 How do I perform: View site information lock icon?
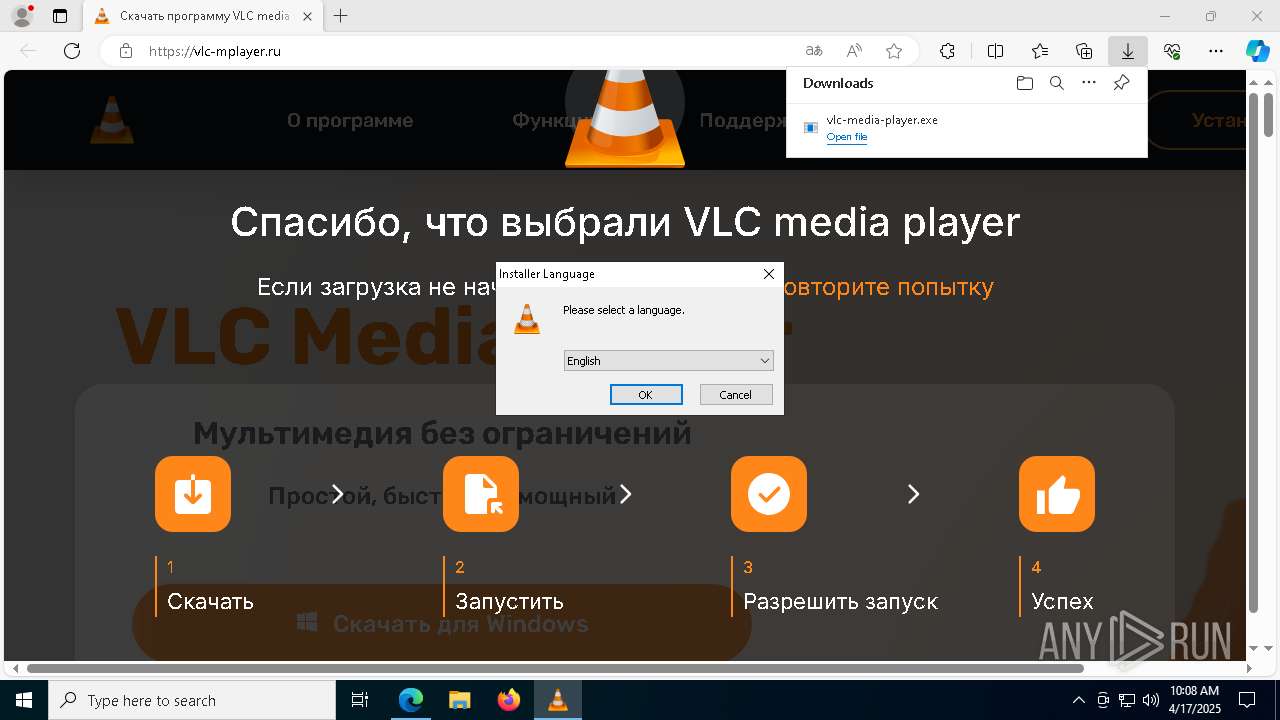pos(126,51)
